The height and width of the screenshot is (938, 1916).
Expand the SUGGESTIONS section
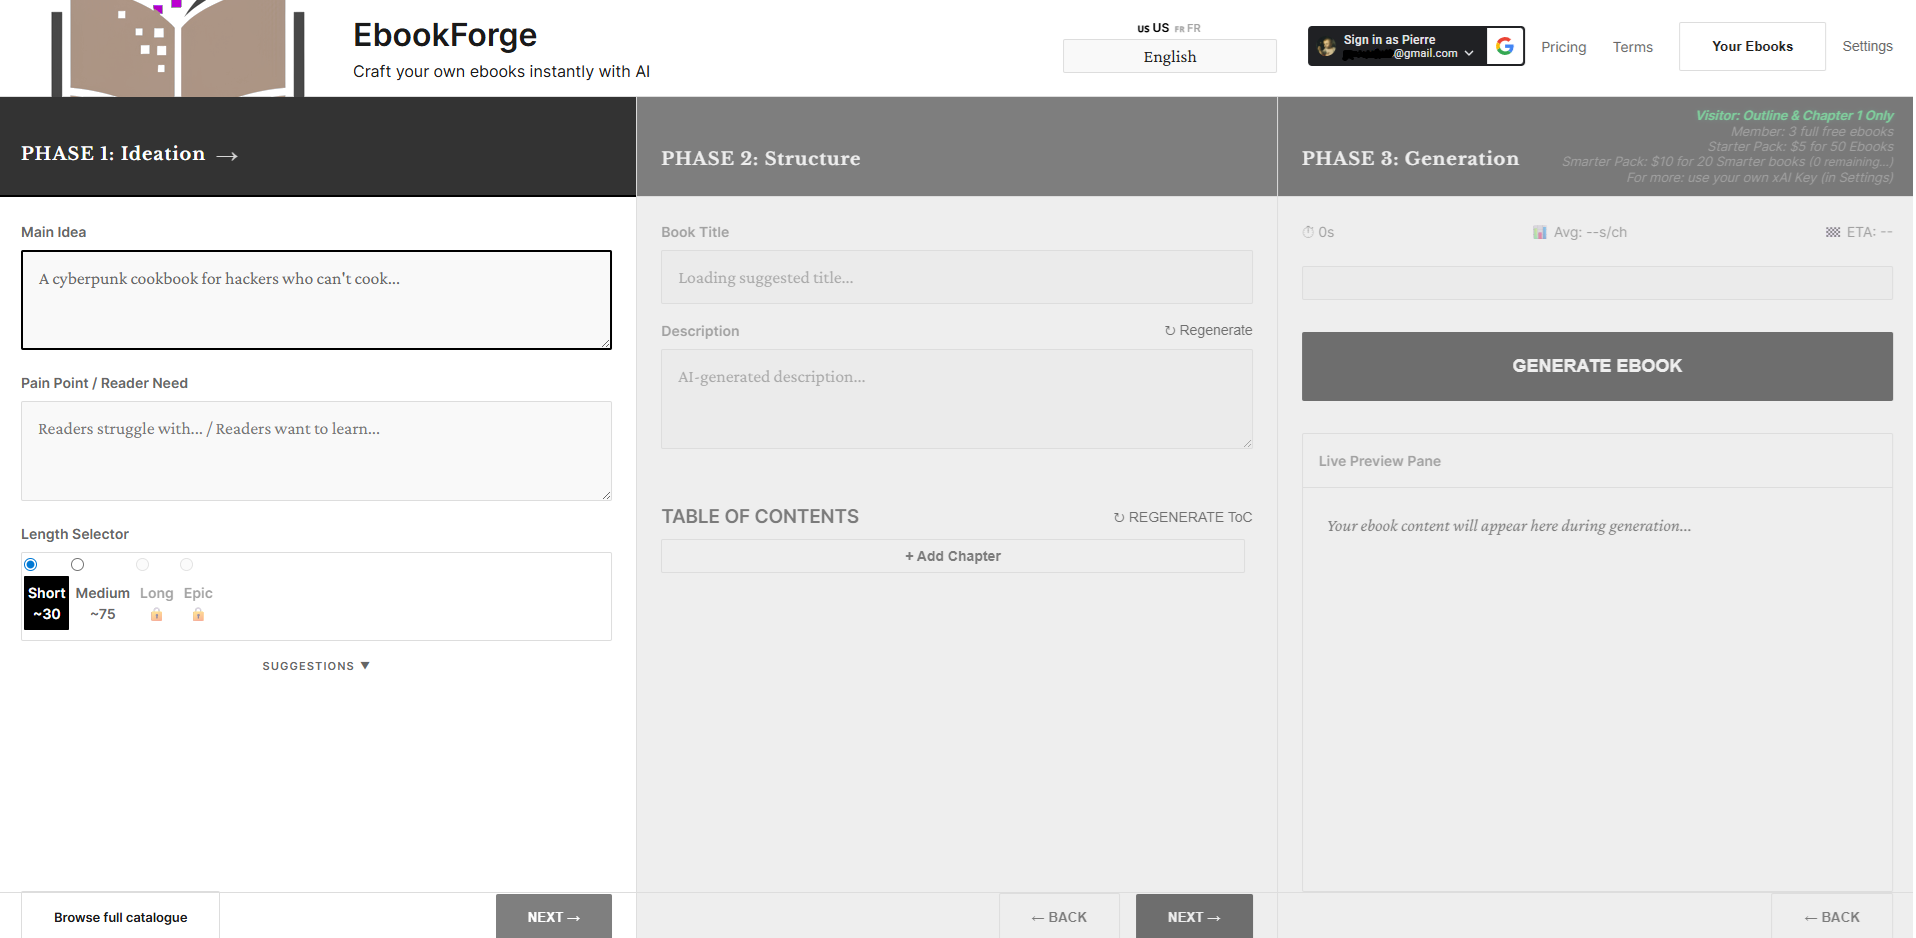315,665
